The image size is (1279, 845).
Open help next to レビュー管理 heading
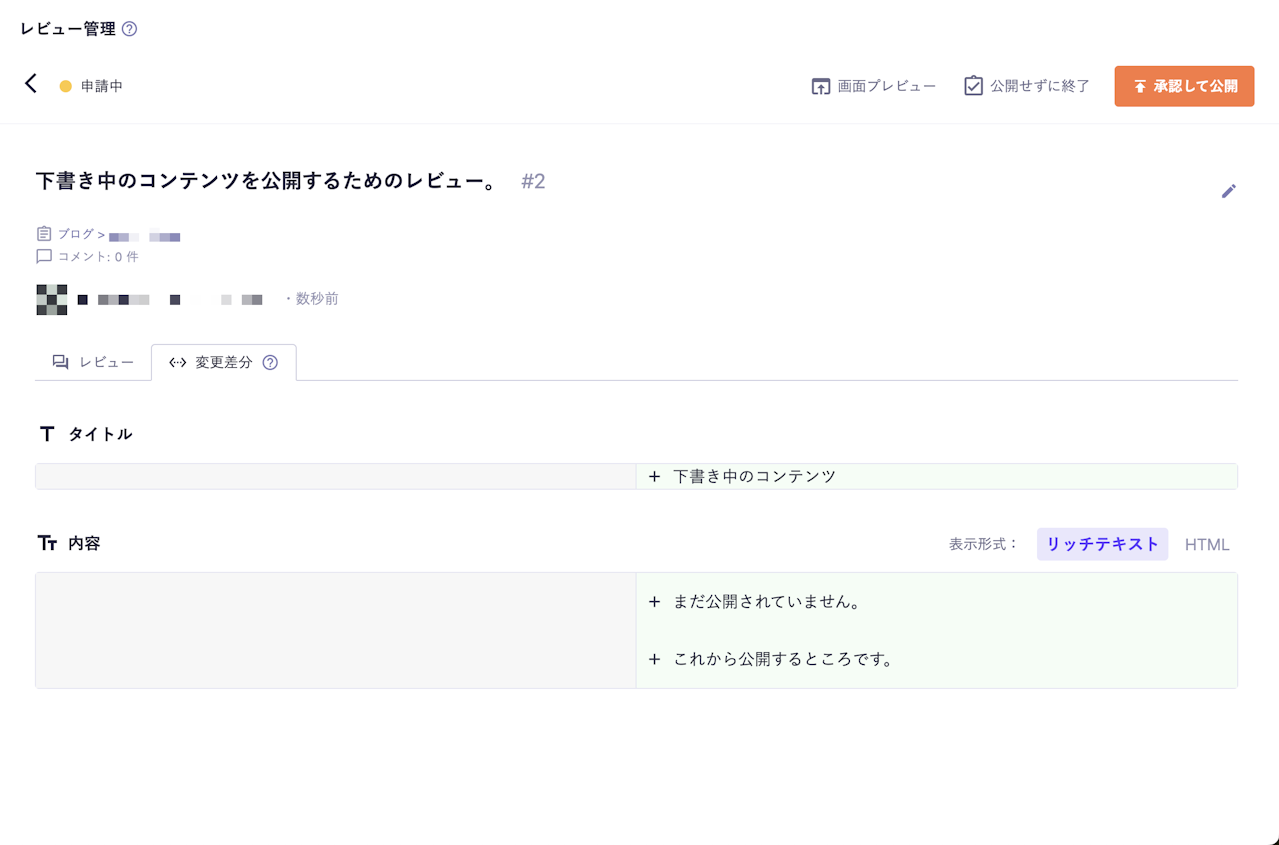pos(128,29)
